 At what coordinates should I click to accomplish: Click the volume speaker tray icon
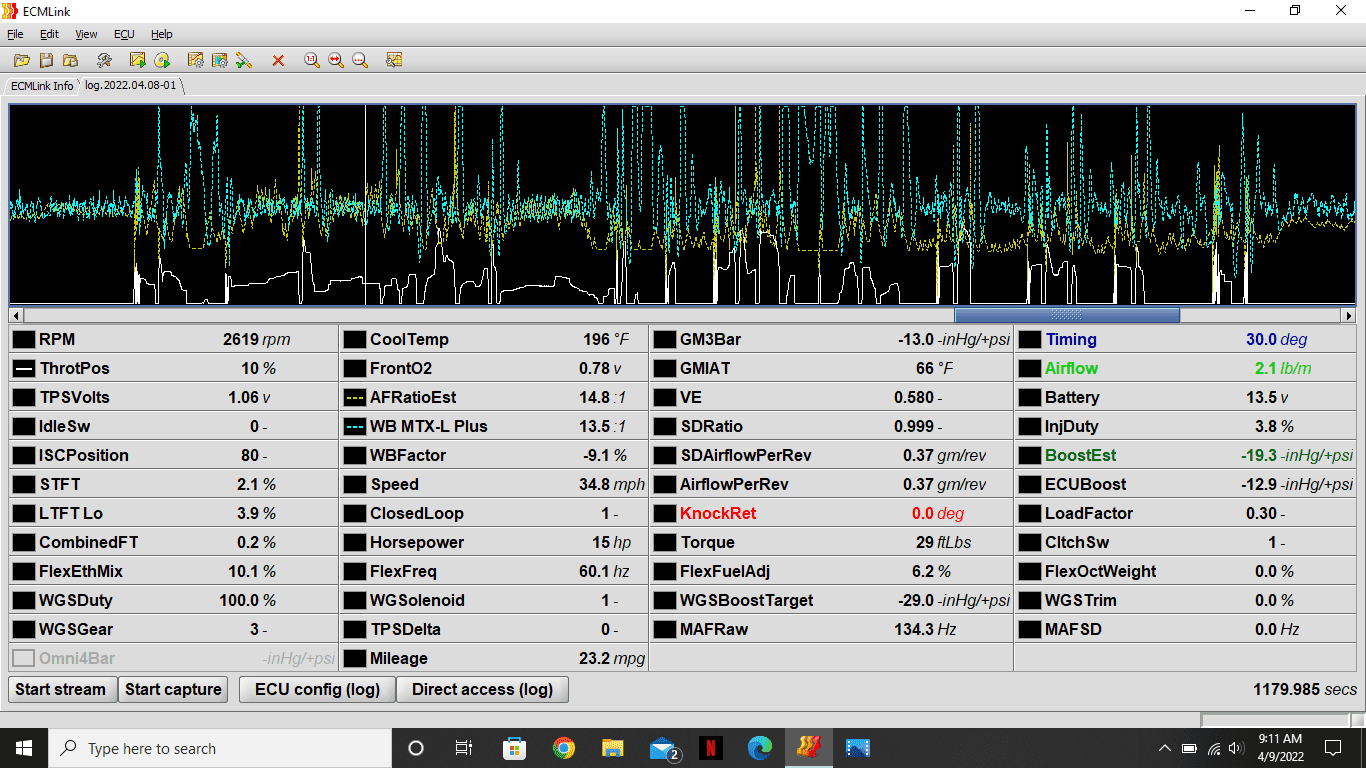coord(1236,748)
